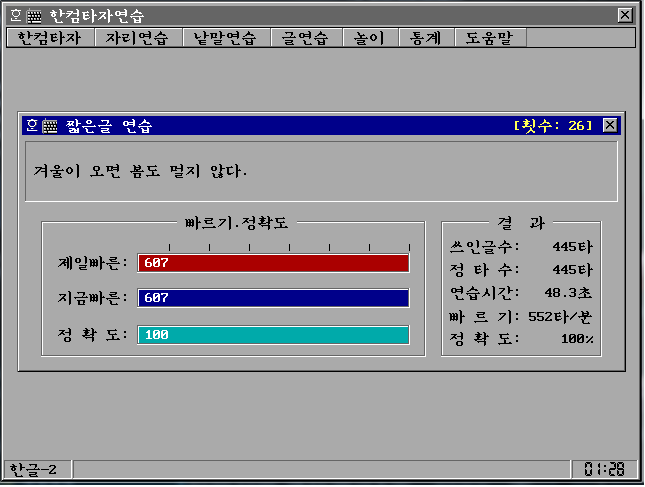Click the teal 정확도 accuracy bar

click(x=274, y=335)
